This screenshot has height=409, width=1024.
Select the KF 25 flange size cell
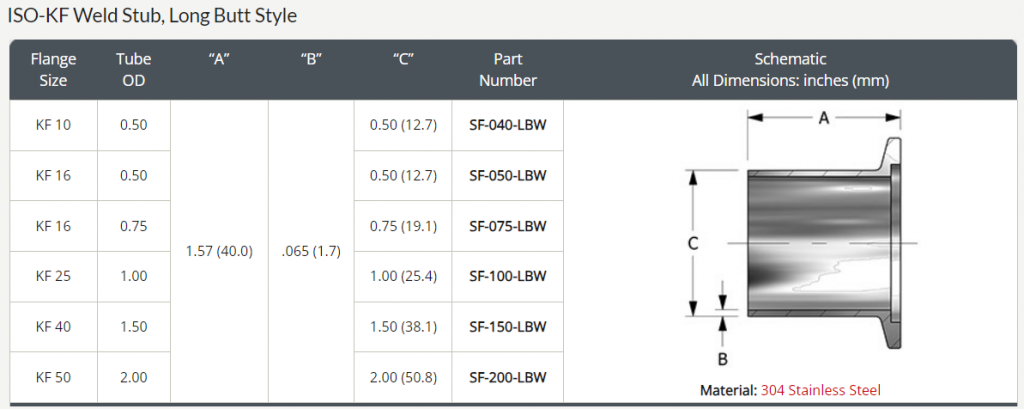[x=53, y=276]
